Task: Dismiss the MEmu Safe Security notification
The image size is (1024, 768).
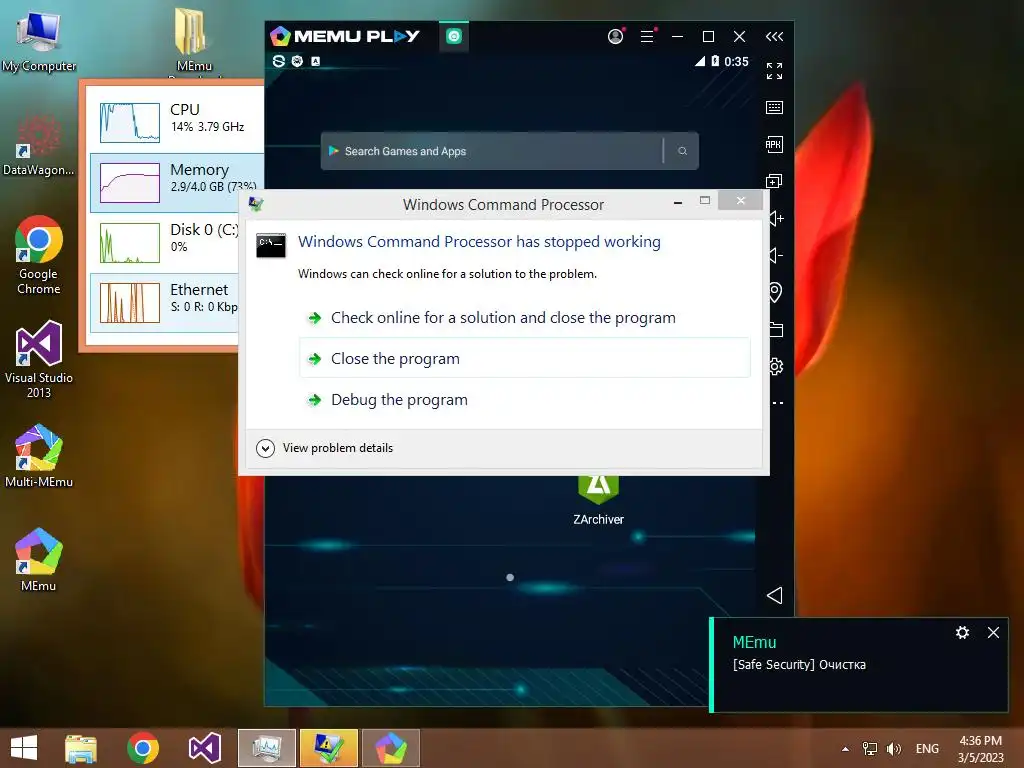Action: (993, 632)
